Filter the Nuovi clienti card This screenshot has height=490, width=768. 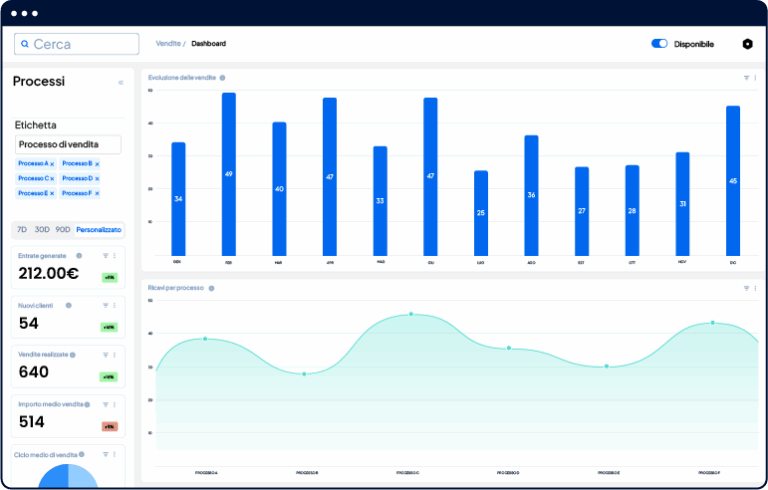[105, 305]
